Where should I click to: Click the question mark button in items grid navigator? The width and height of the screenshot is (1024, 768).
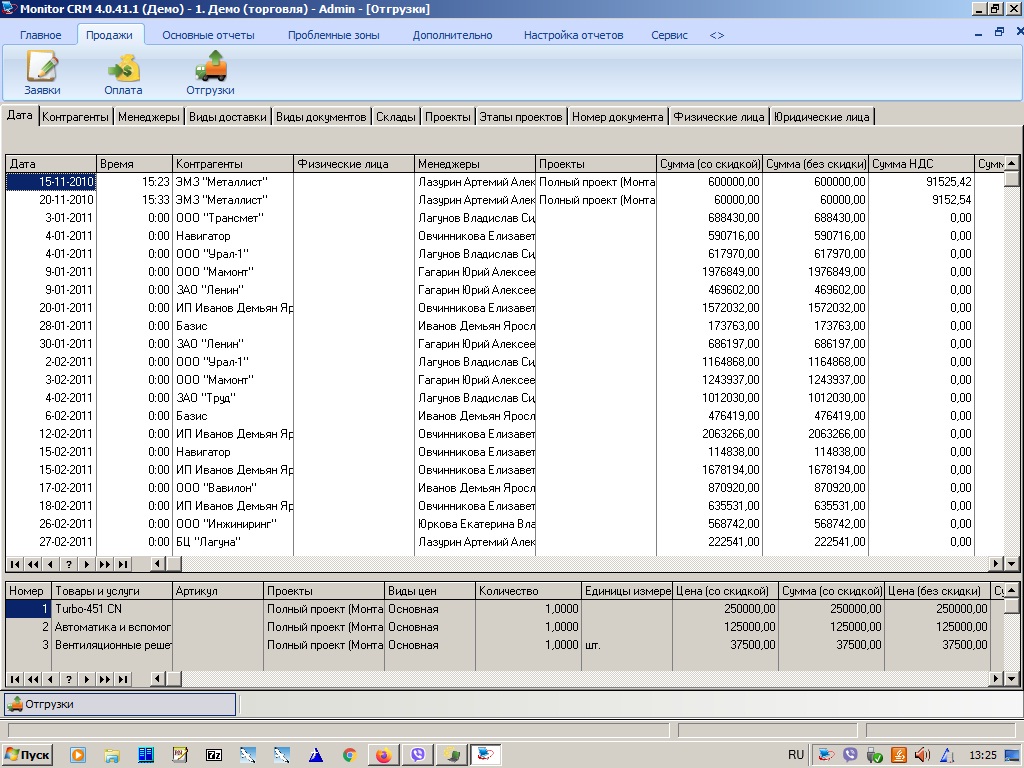pos(69,679)
